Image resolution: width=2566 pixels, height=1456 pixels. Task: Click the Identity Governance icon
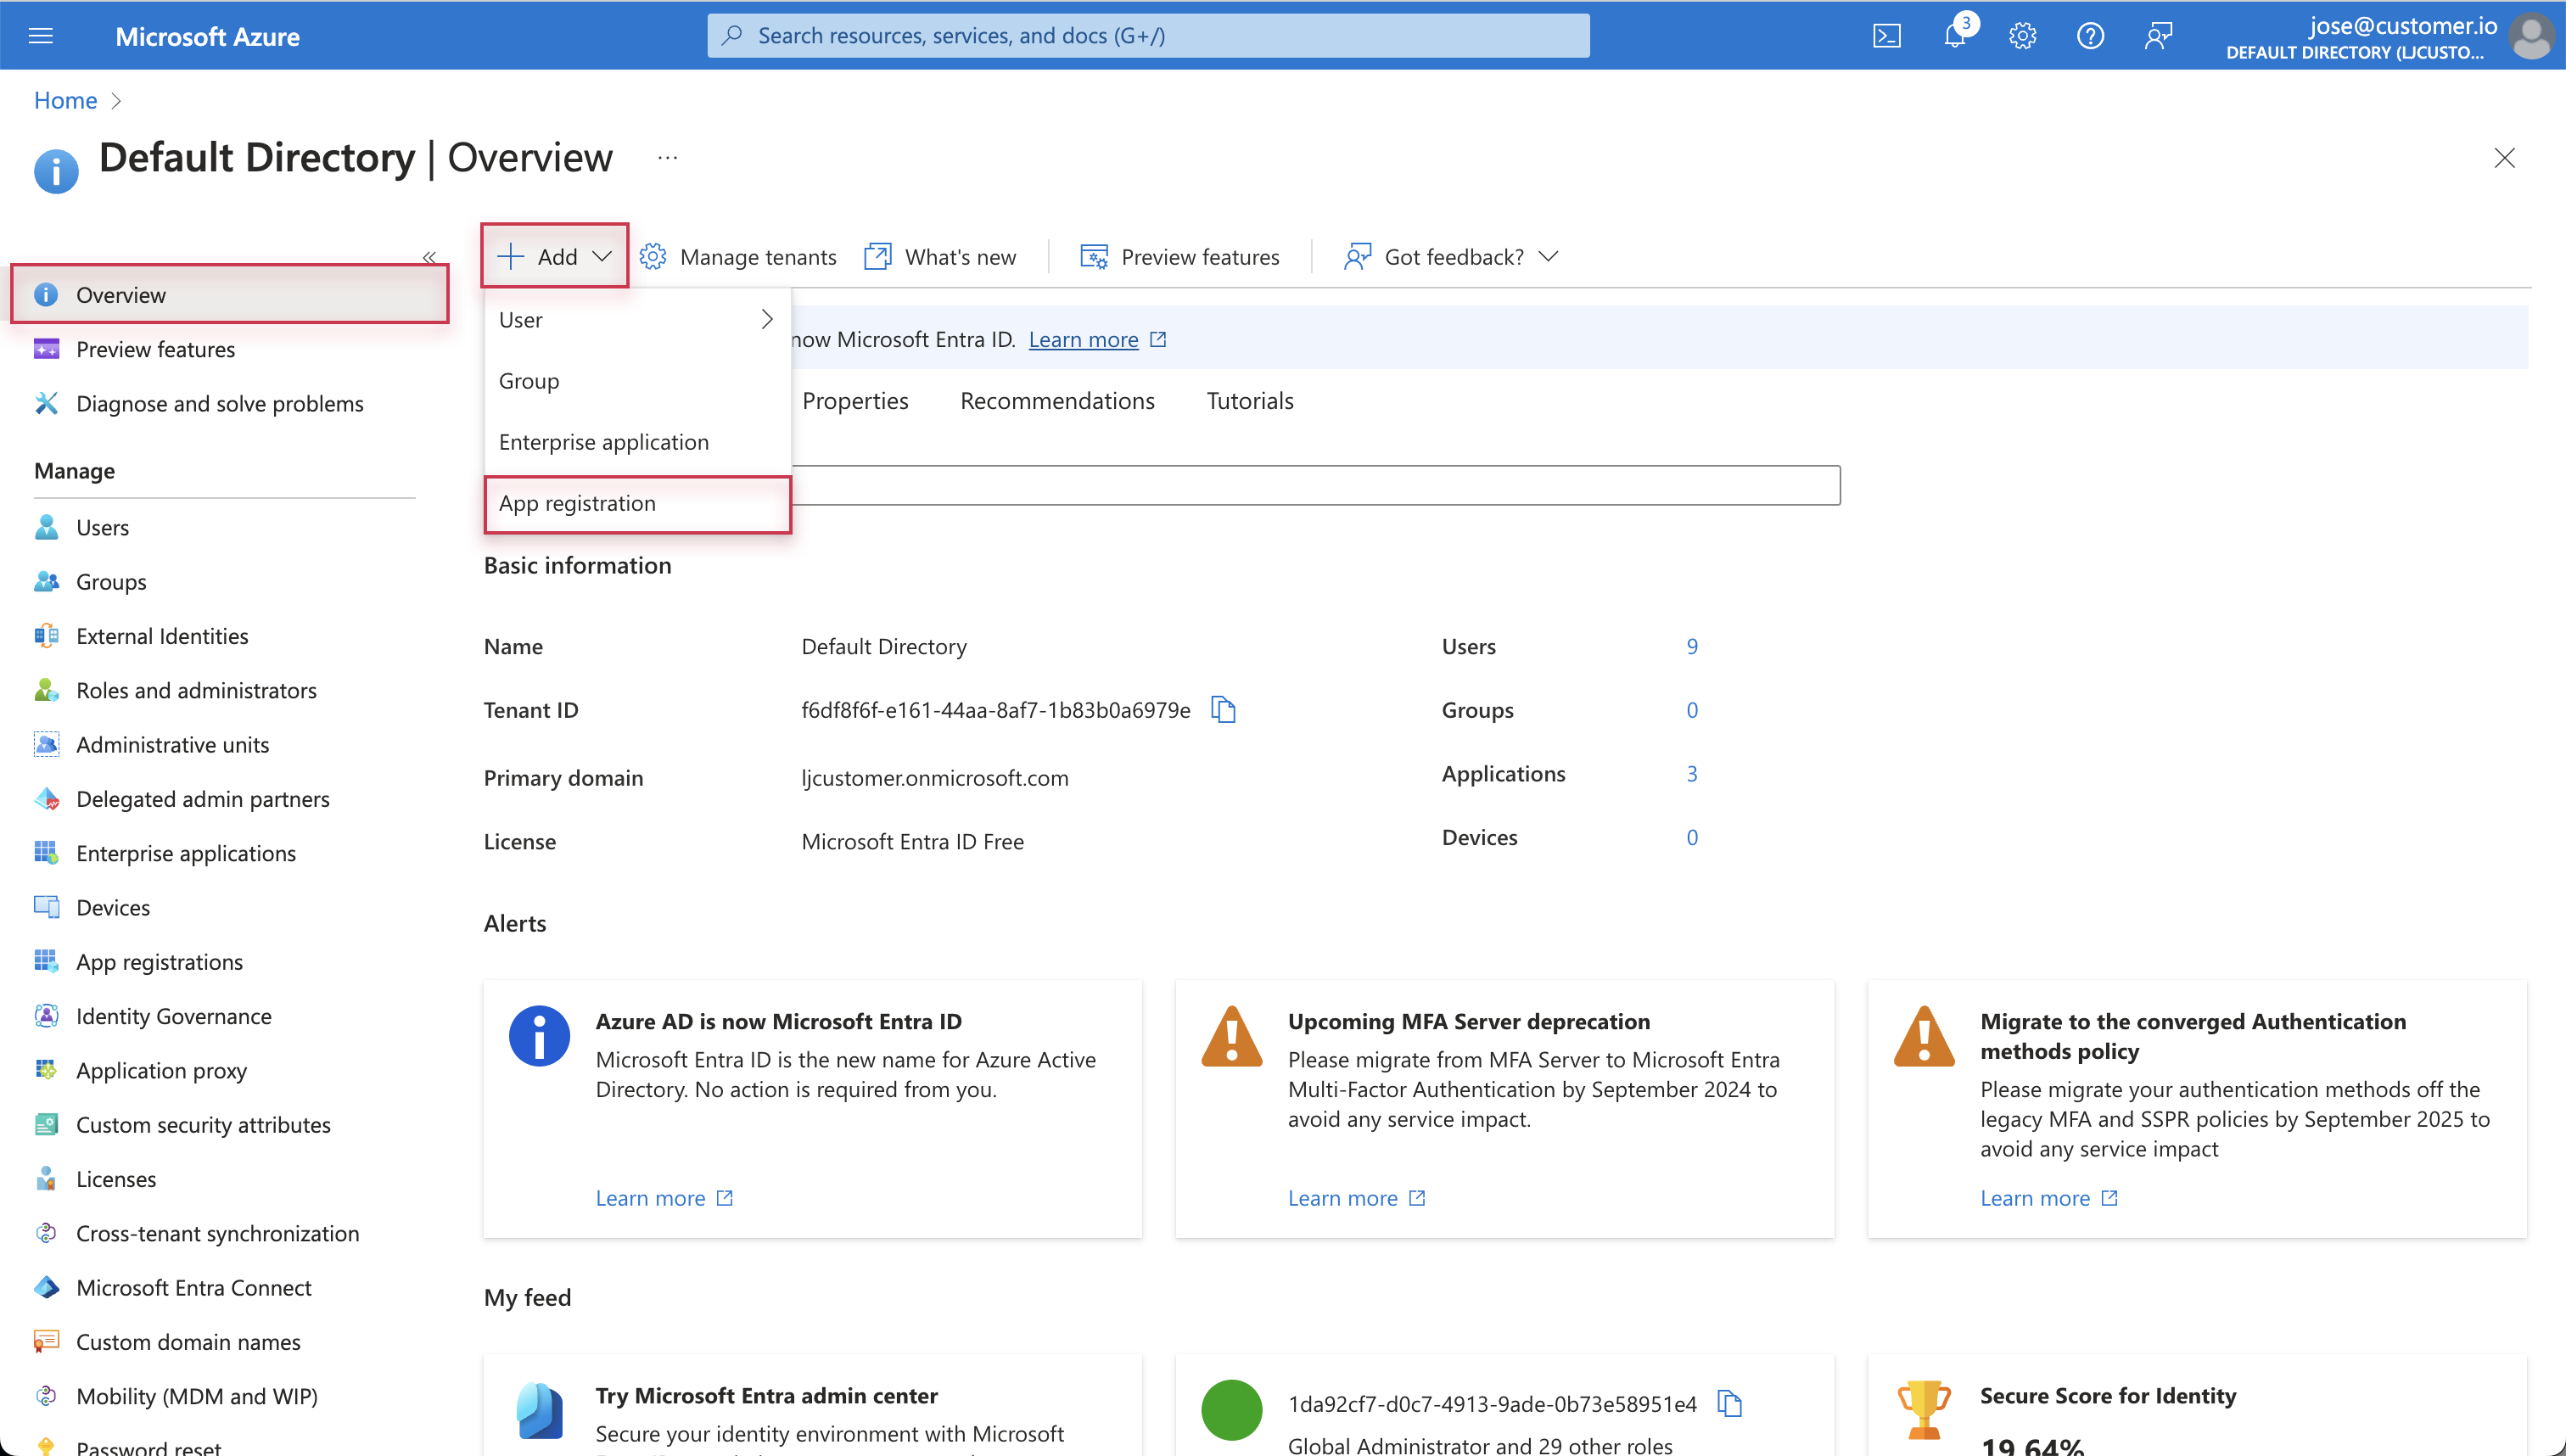pos(46,1015)
